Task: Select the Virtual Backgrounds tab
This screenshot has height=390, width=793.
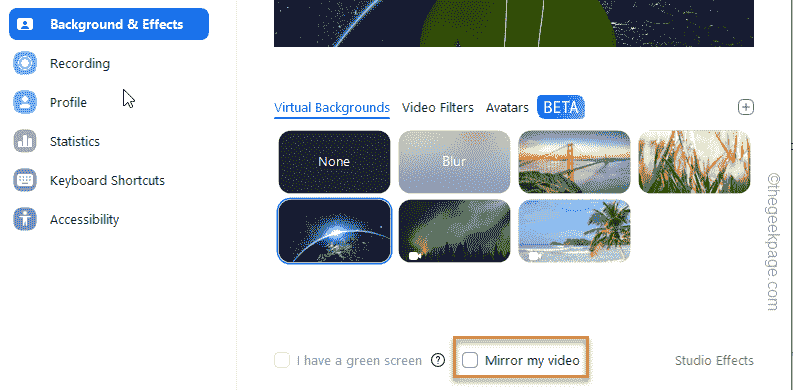Action: 332,108
